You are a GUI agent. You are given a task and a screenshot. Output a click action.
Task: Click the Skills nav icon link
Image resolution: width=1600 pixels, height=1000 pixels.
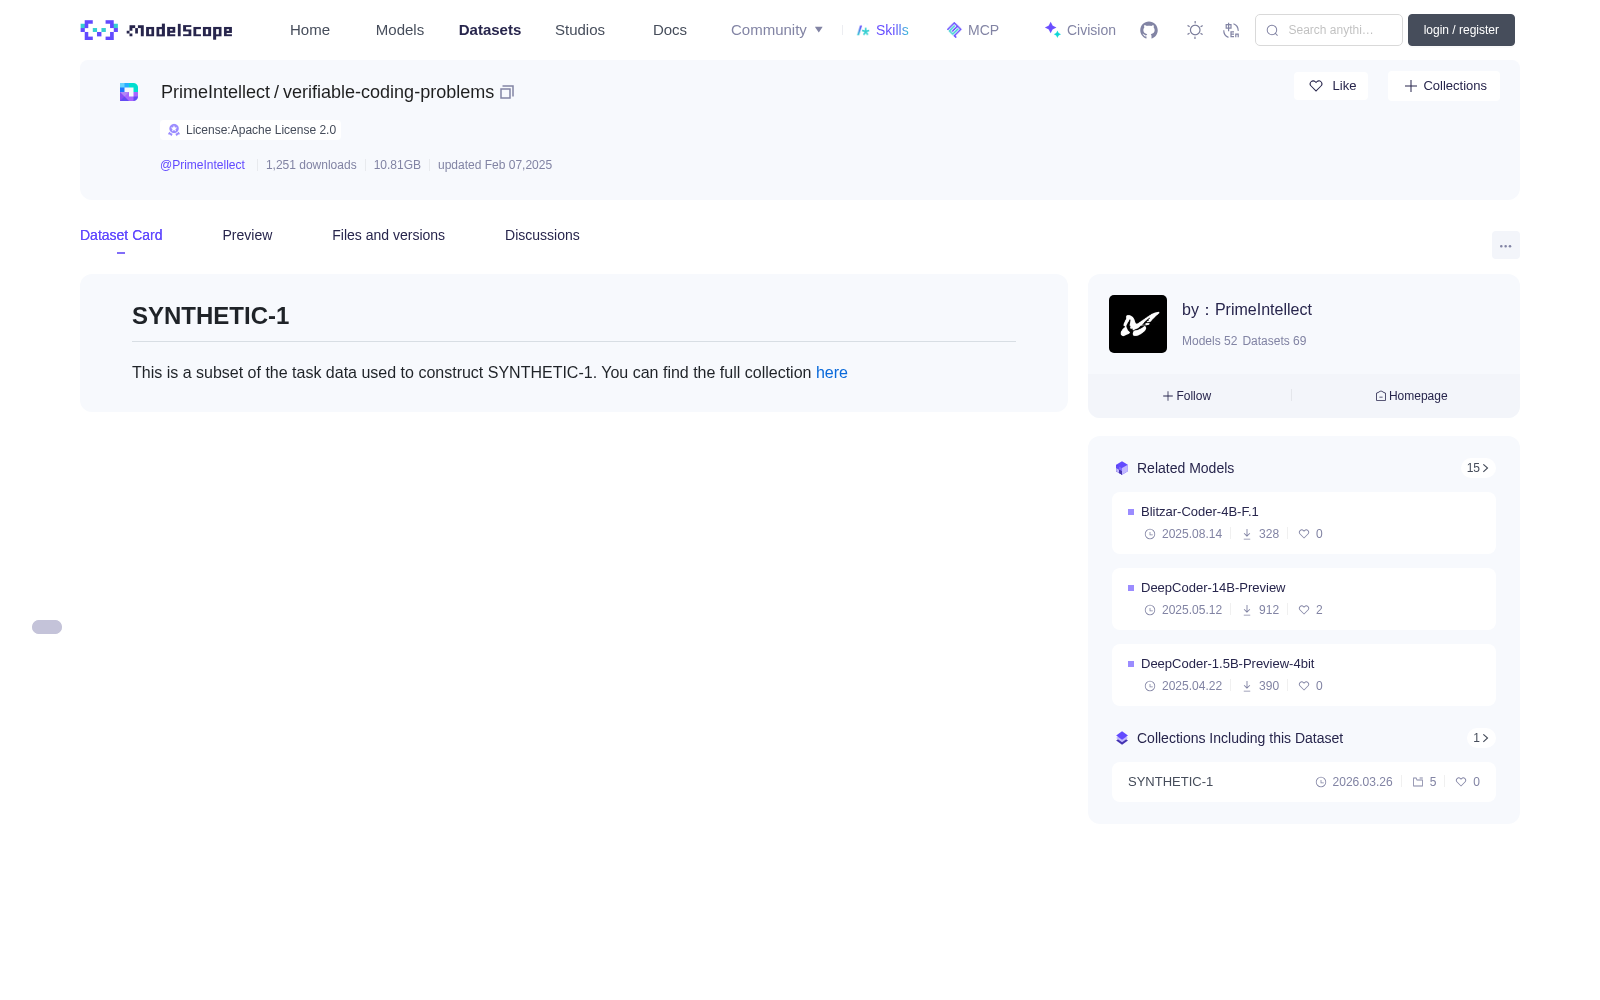tap(883, 30)
